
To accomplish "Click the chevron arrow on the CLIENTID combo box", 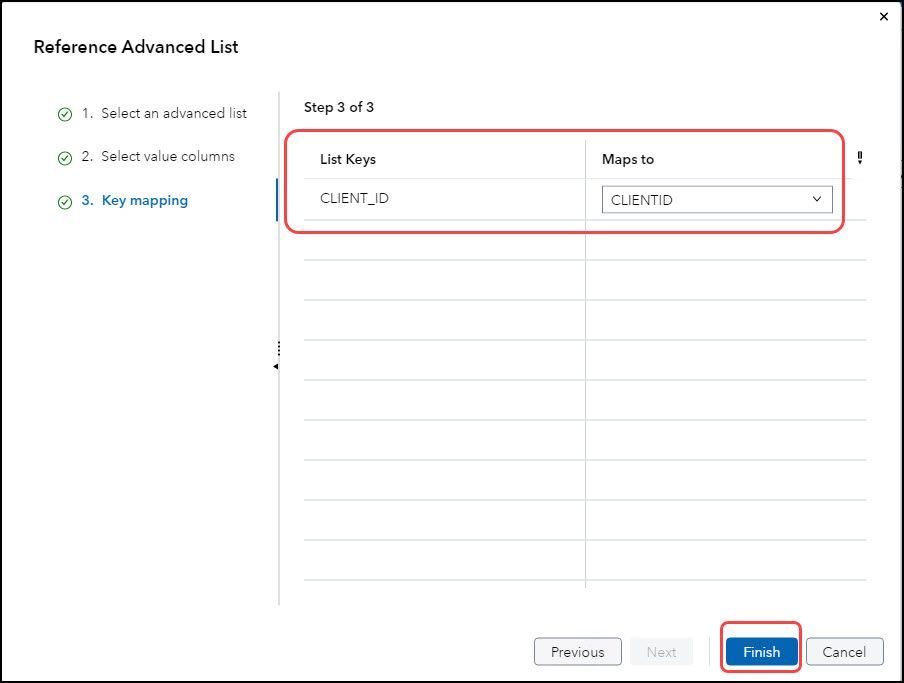I will [x=818, y=199].
